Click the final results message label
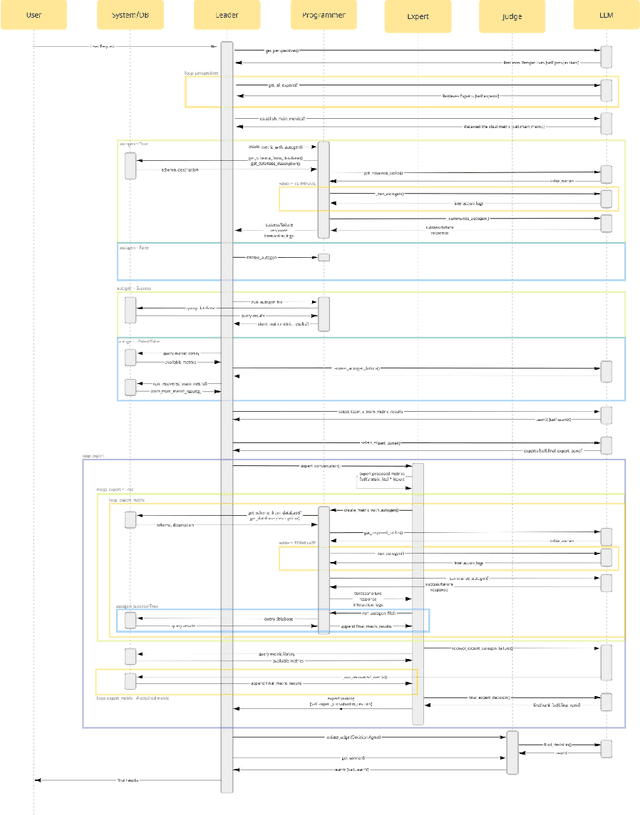640x815 pixels. (128, 780)
